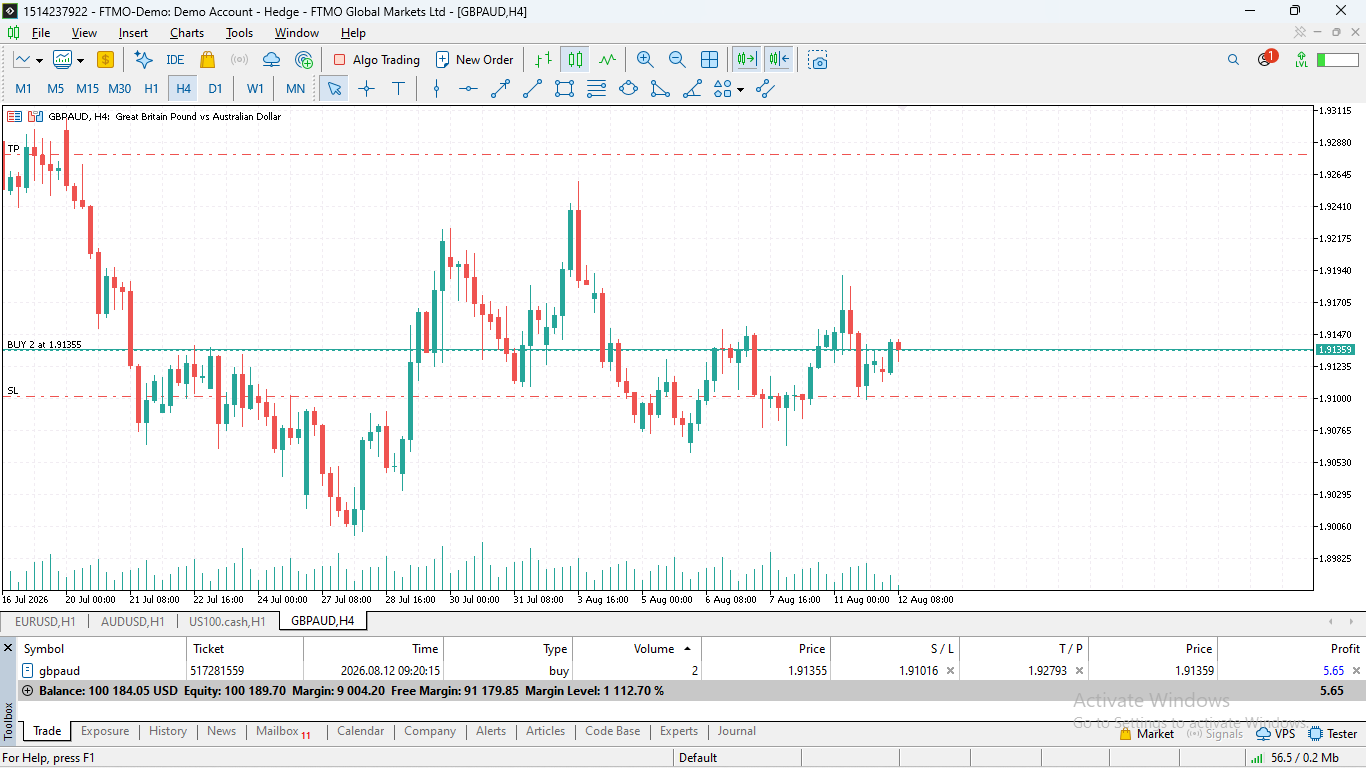The width and height of the screenshot is (1366, 768).
Task: Switch to the EURUSD,H1 chart tab
Action: click(x=45, y=621)
